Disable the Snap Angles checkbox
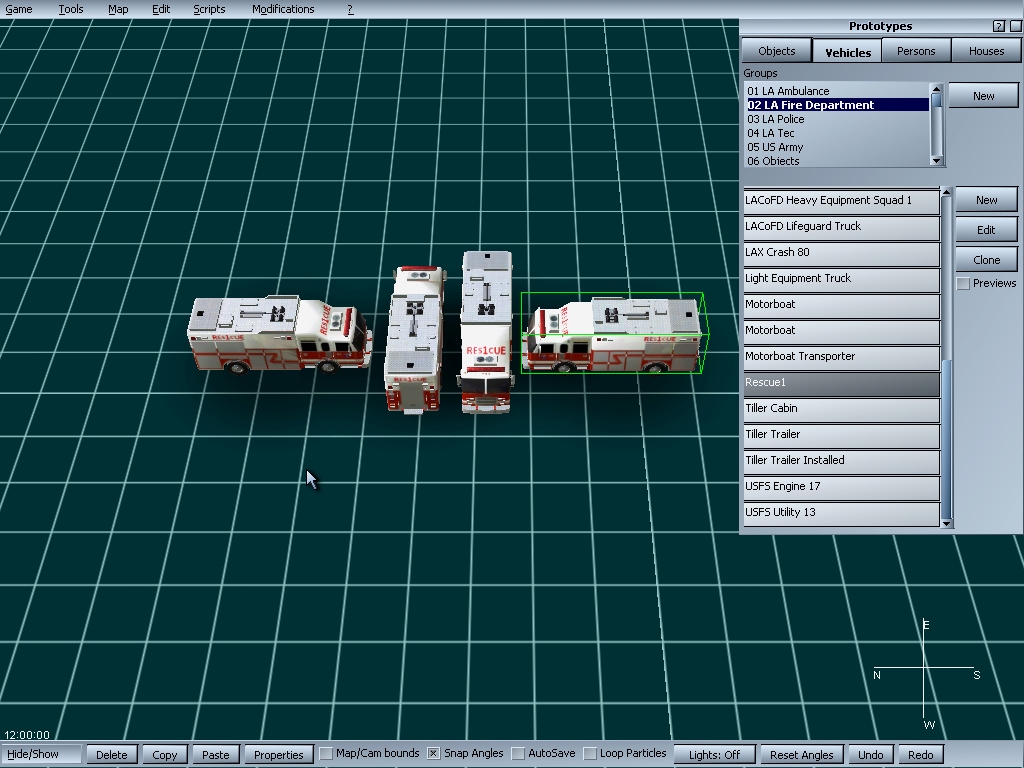1024x768 pixels. pos(433,754)
